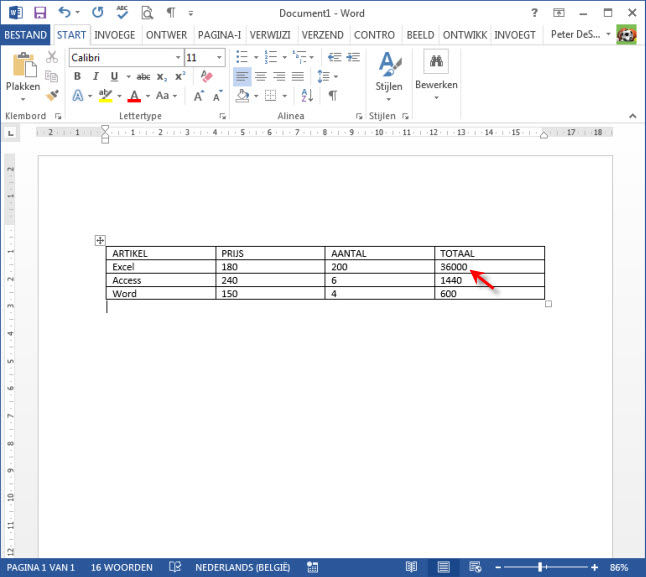This screenshot has height=577, width=646.
Task: Toggle paragraph marks in Alinea group
Action: [333, 96]
